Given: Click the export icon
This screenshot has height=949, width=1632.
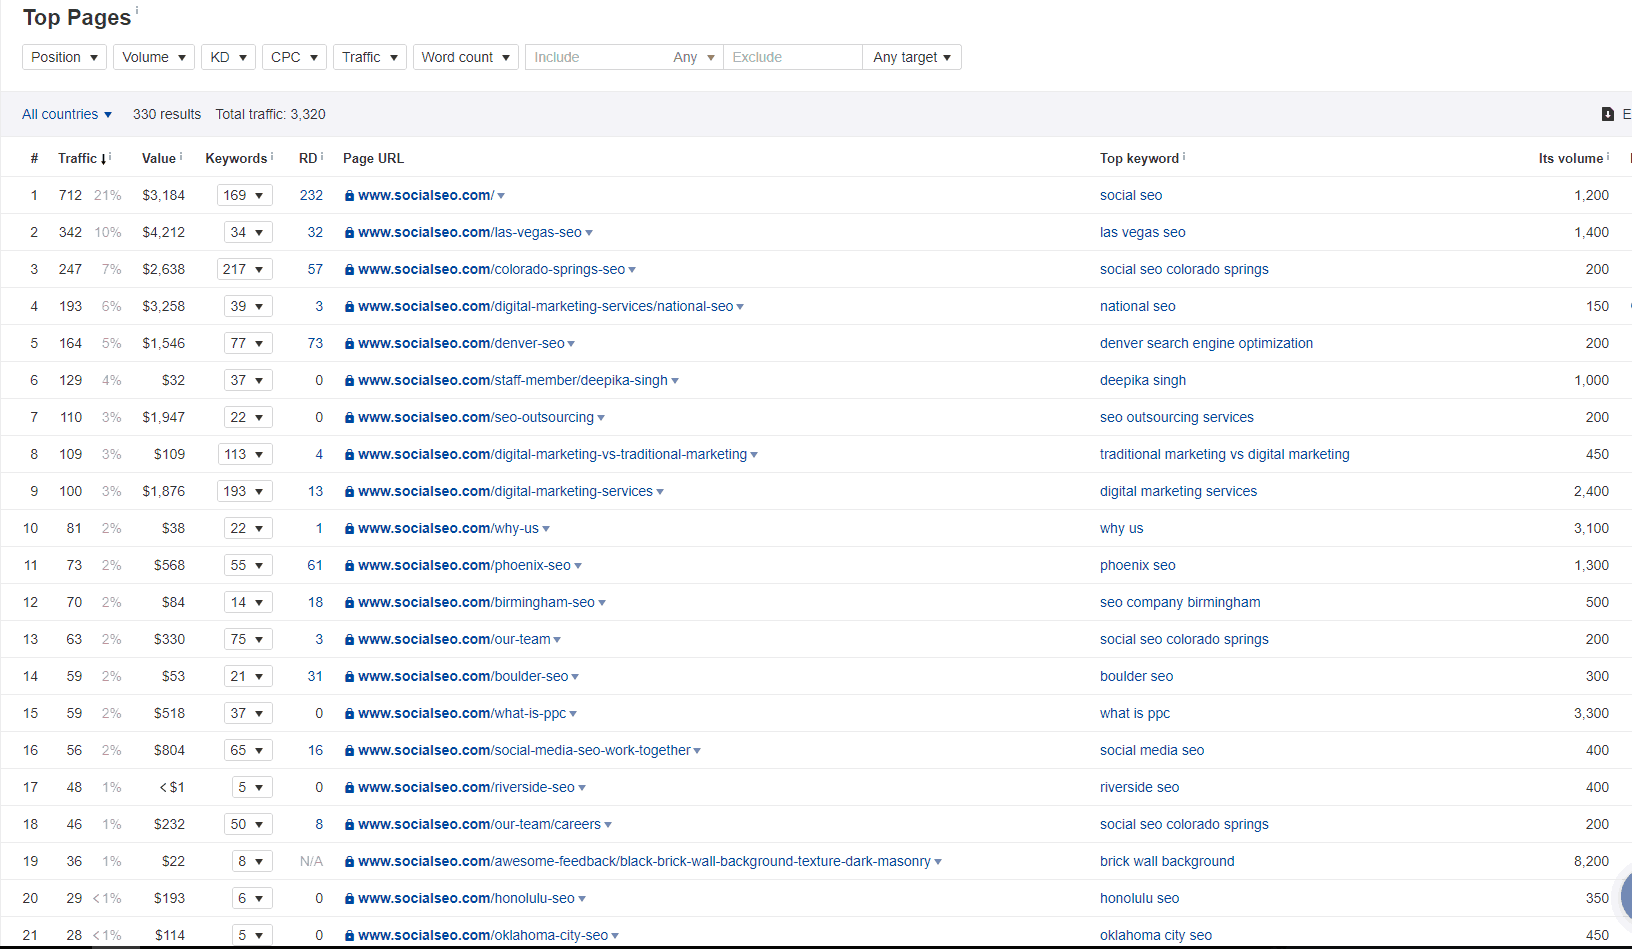Looking at the screenshot, I should [1606, 114].
